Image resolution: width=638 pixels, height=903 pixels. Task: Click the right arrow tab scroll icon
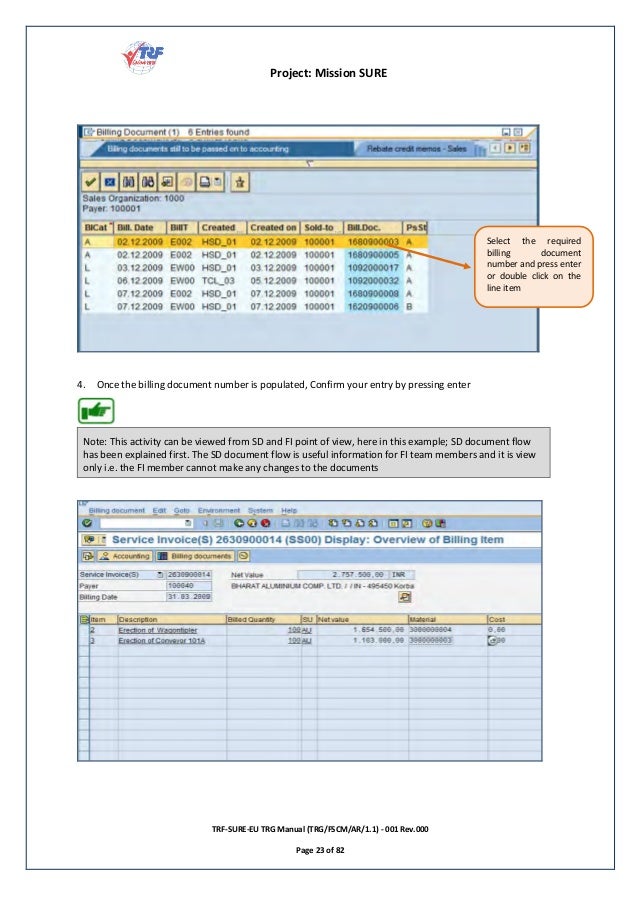pos(510,148)
